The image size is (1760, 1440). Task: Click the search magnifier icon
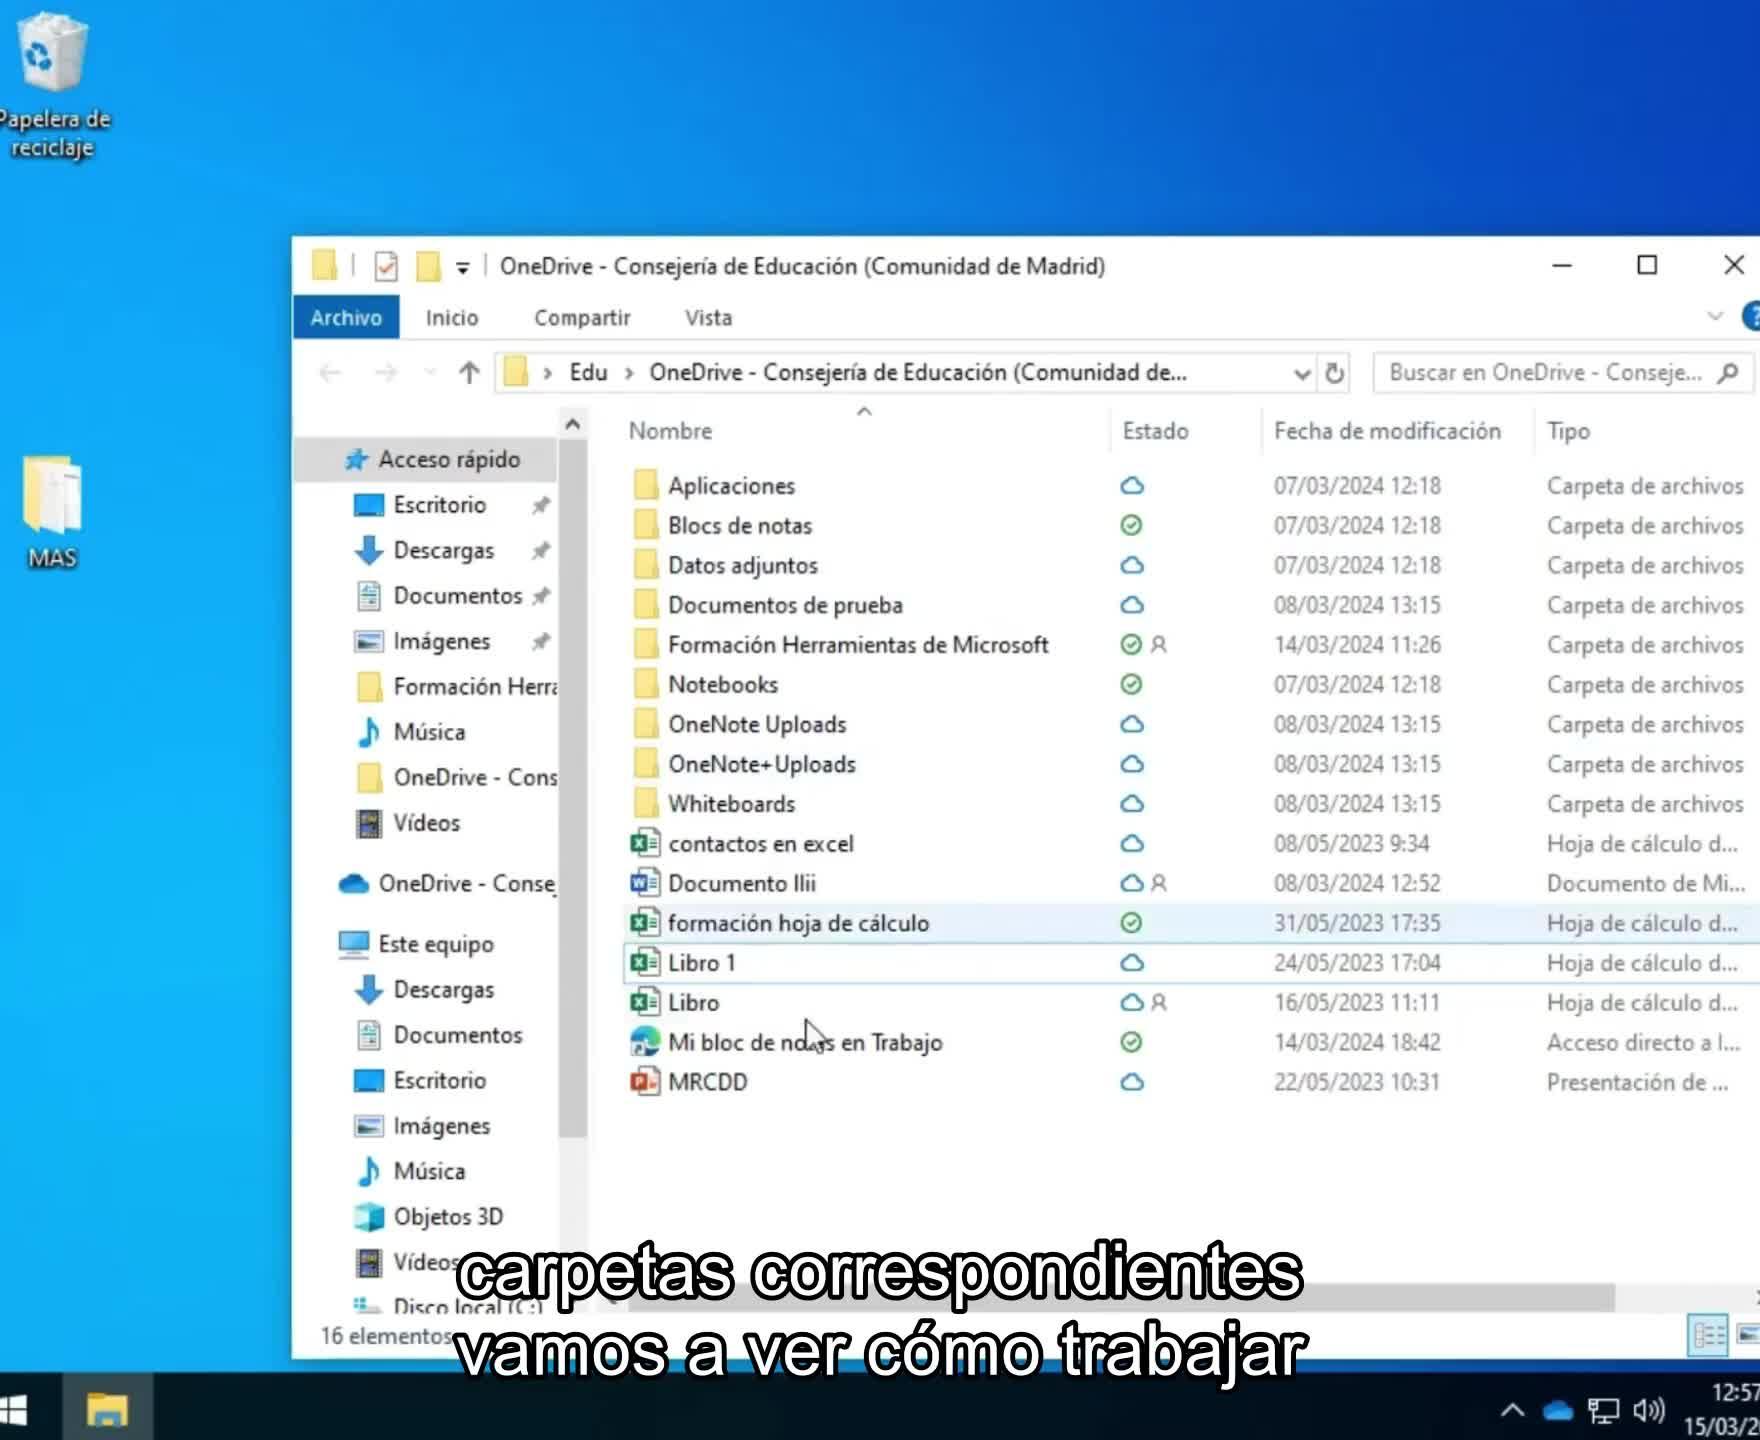tap(1727, 373)
